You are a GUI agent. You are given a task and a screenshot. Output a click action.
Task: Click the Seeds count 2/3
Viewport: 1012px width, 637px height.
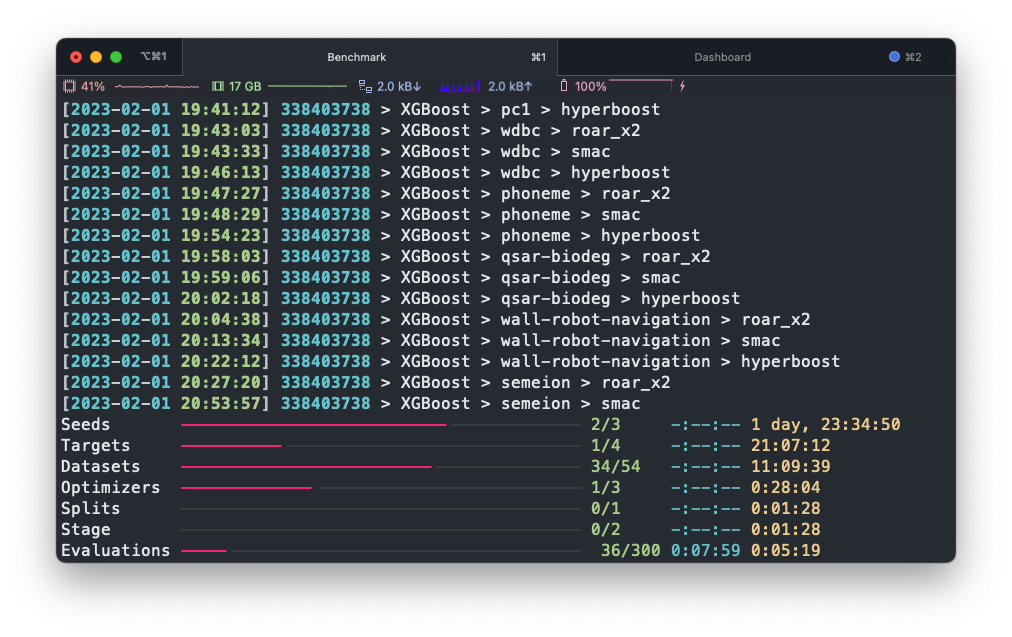[x=605, y=425]
